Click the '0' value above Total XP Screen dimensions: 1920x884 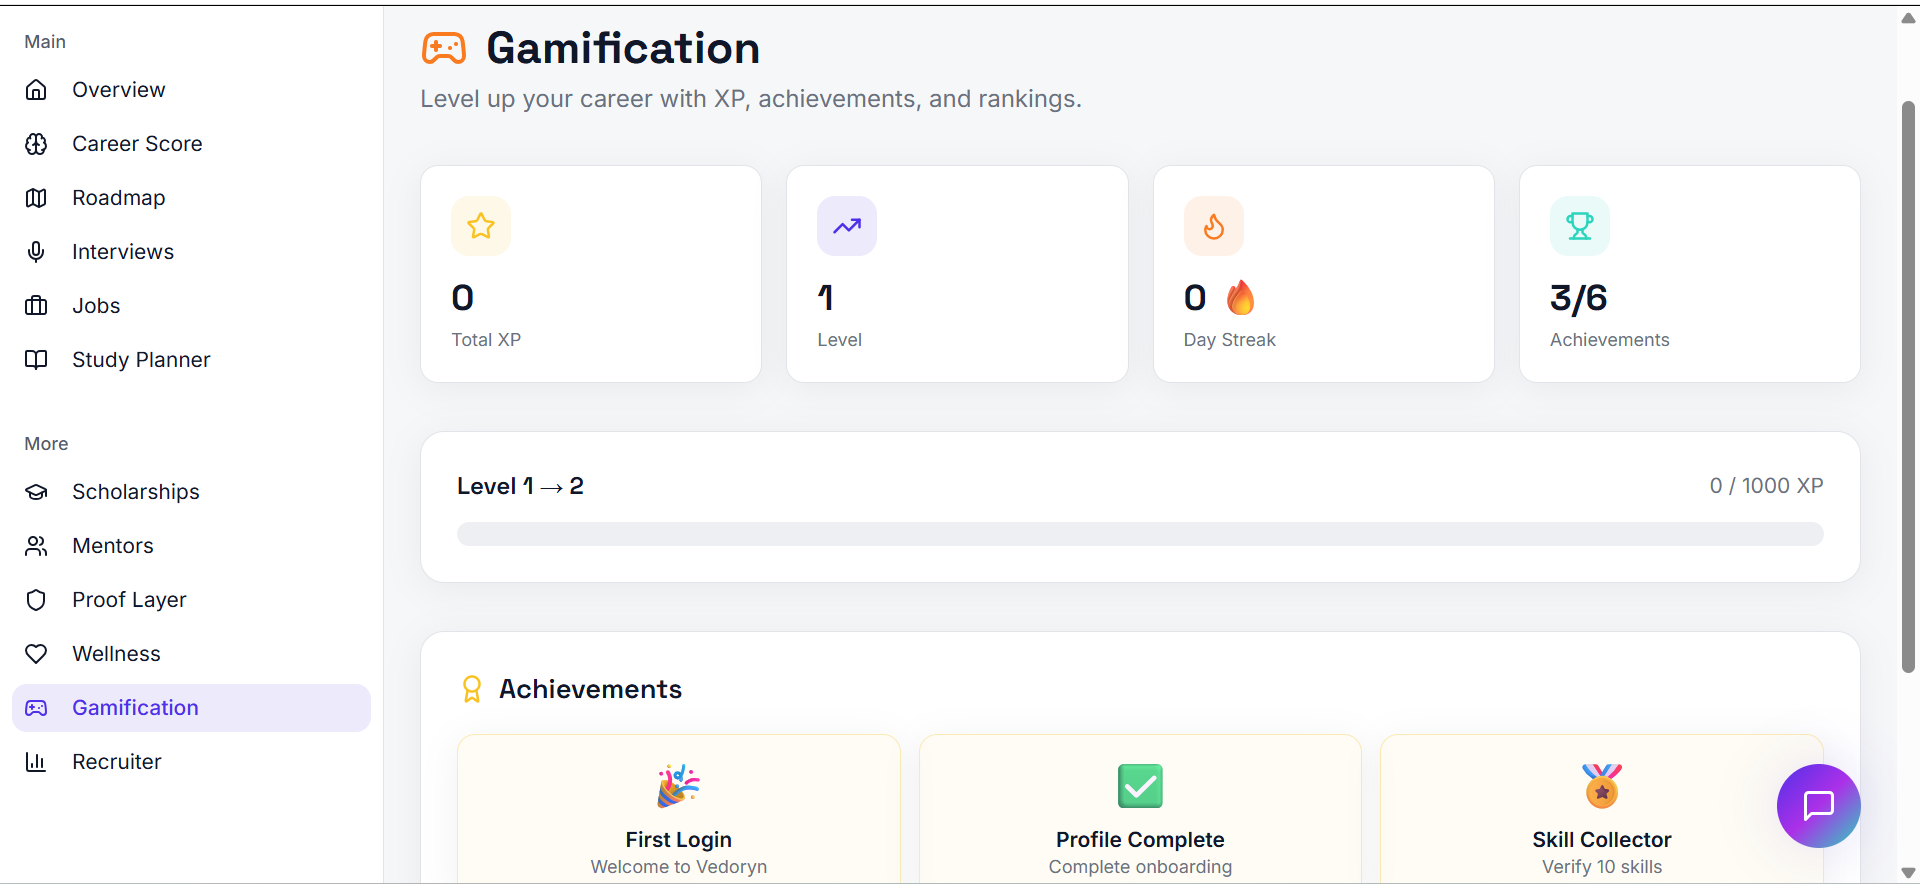click(x=463, y=298)
